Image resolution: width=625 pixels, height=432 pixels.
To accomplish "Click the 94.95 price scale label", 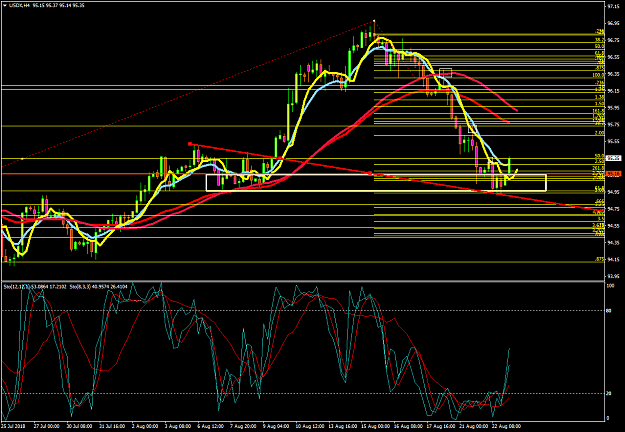I will 613,192.
